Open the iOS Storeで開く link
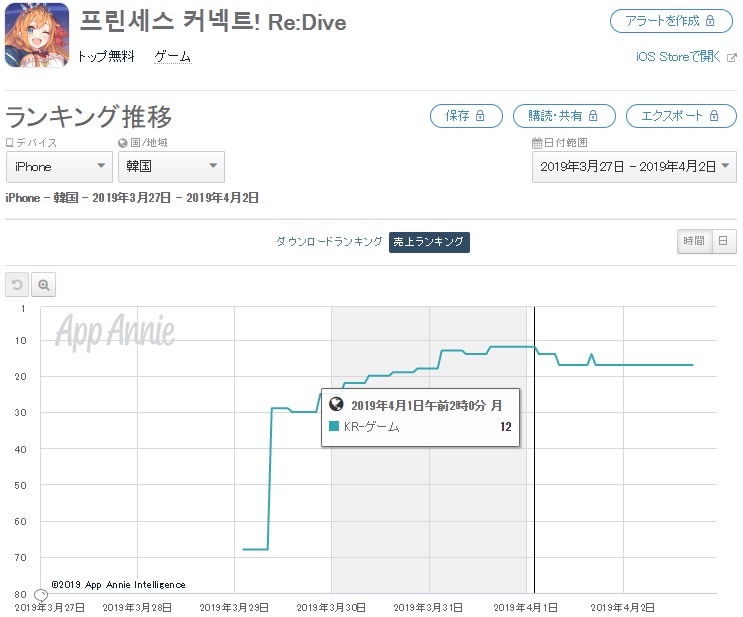Screen dimensions: 743x617 (x=678, y=57)
